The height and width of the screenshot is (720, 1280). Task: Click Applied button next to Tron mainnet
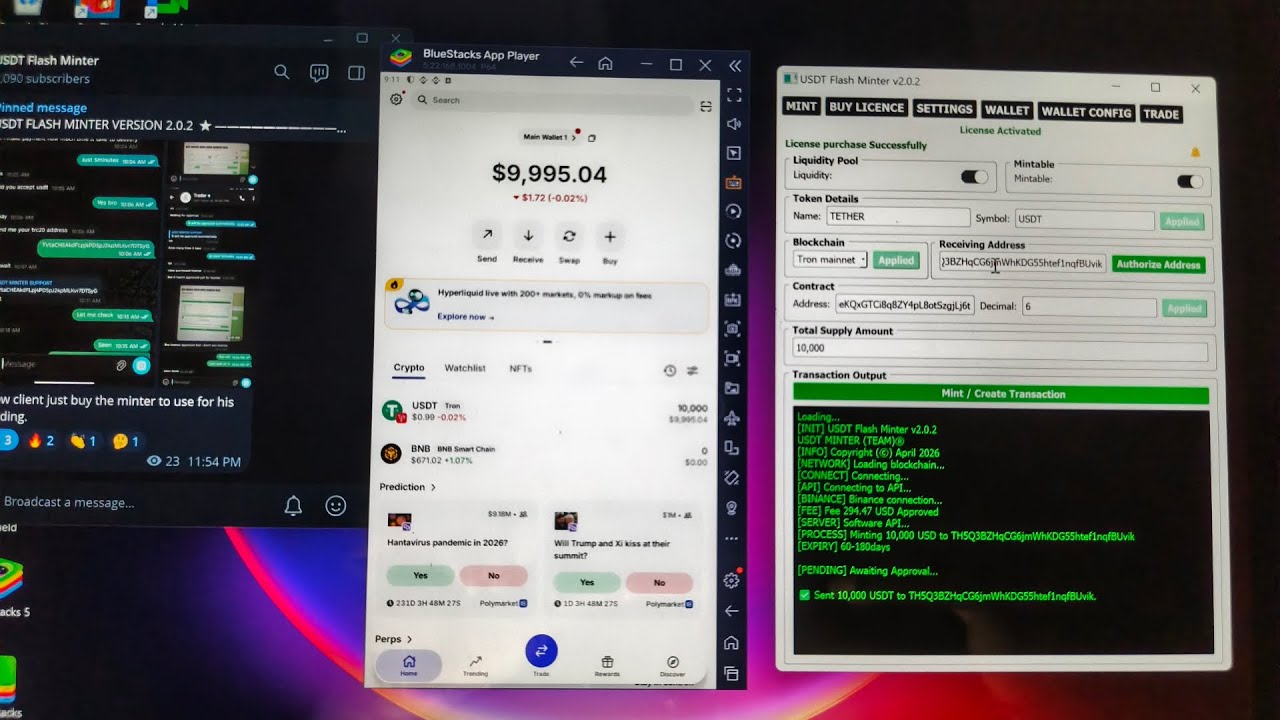[895, 260]
